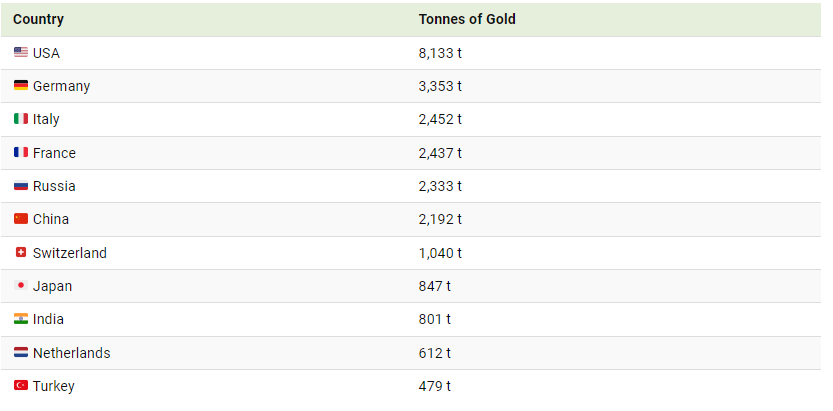Click the Switzerland country name
The image size is (833, 411).
pos(70,253)
